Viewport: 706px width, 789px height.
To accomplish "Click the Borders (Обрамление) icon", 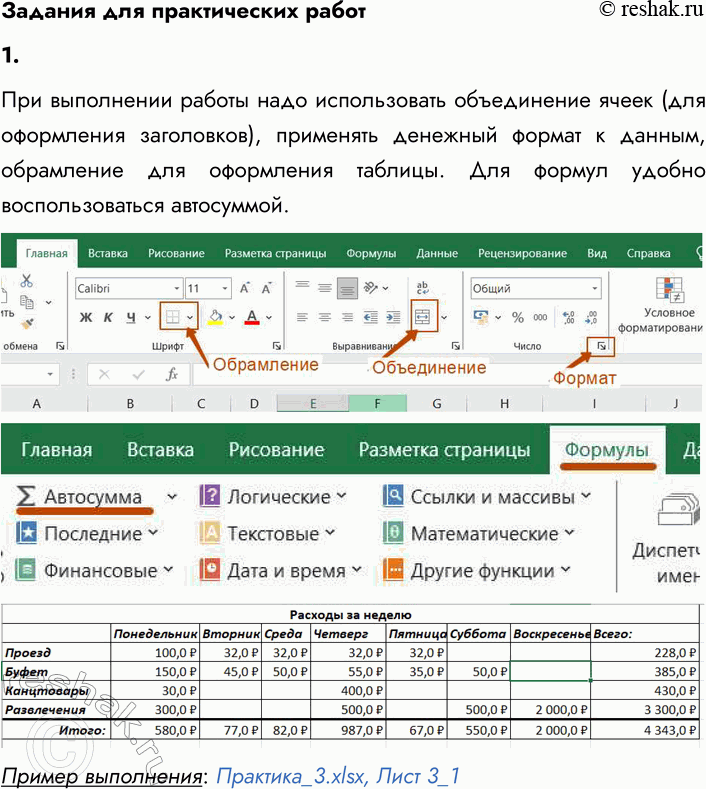I will tap(173, 318).
